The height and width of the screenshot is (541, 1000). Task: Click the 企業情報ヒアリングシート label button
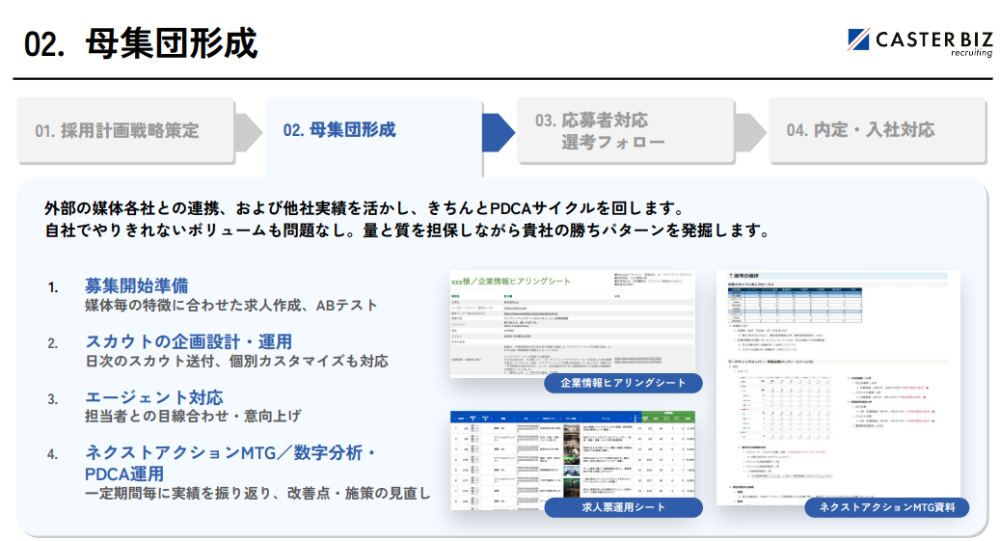623,383
